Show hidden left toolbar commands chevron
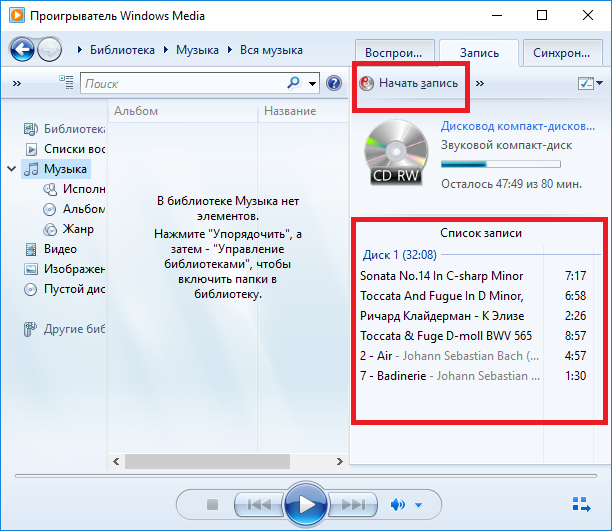The width and height of the screenshot is (612, 531). coord(17,83)
